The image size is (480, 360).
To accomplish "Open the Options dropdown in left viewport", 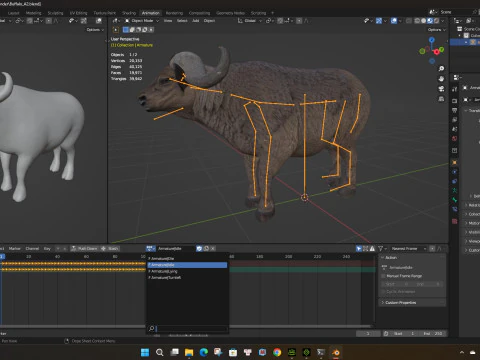I will pos(95,30).
